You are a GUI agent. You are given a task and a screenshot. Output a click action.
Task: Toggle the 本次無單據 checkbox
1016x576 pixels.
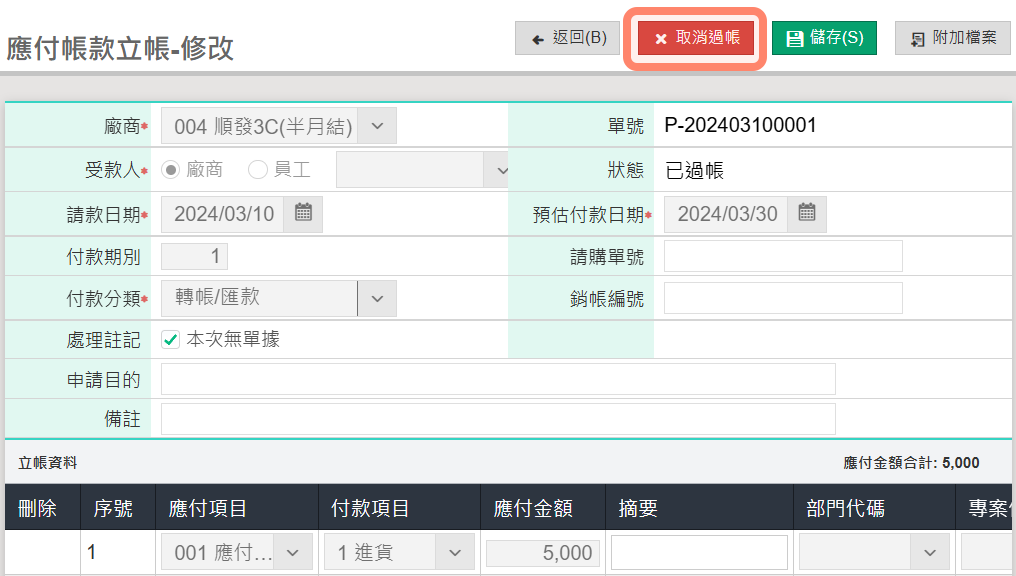(171, 339)
